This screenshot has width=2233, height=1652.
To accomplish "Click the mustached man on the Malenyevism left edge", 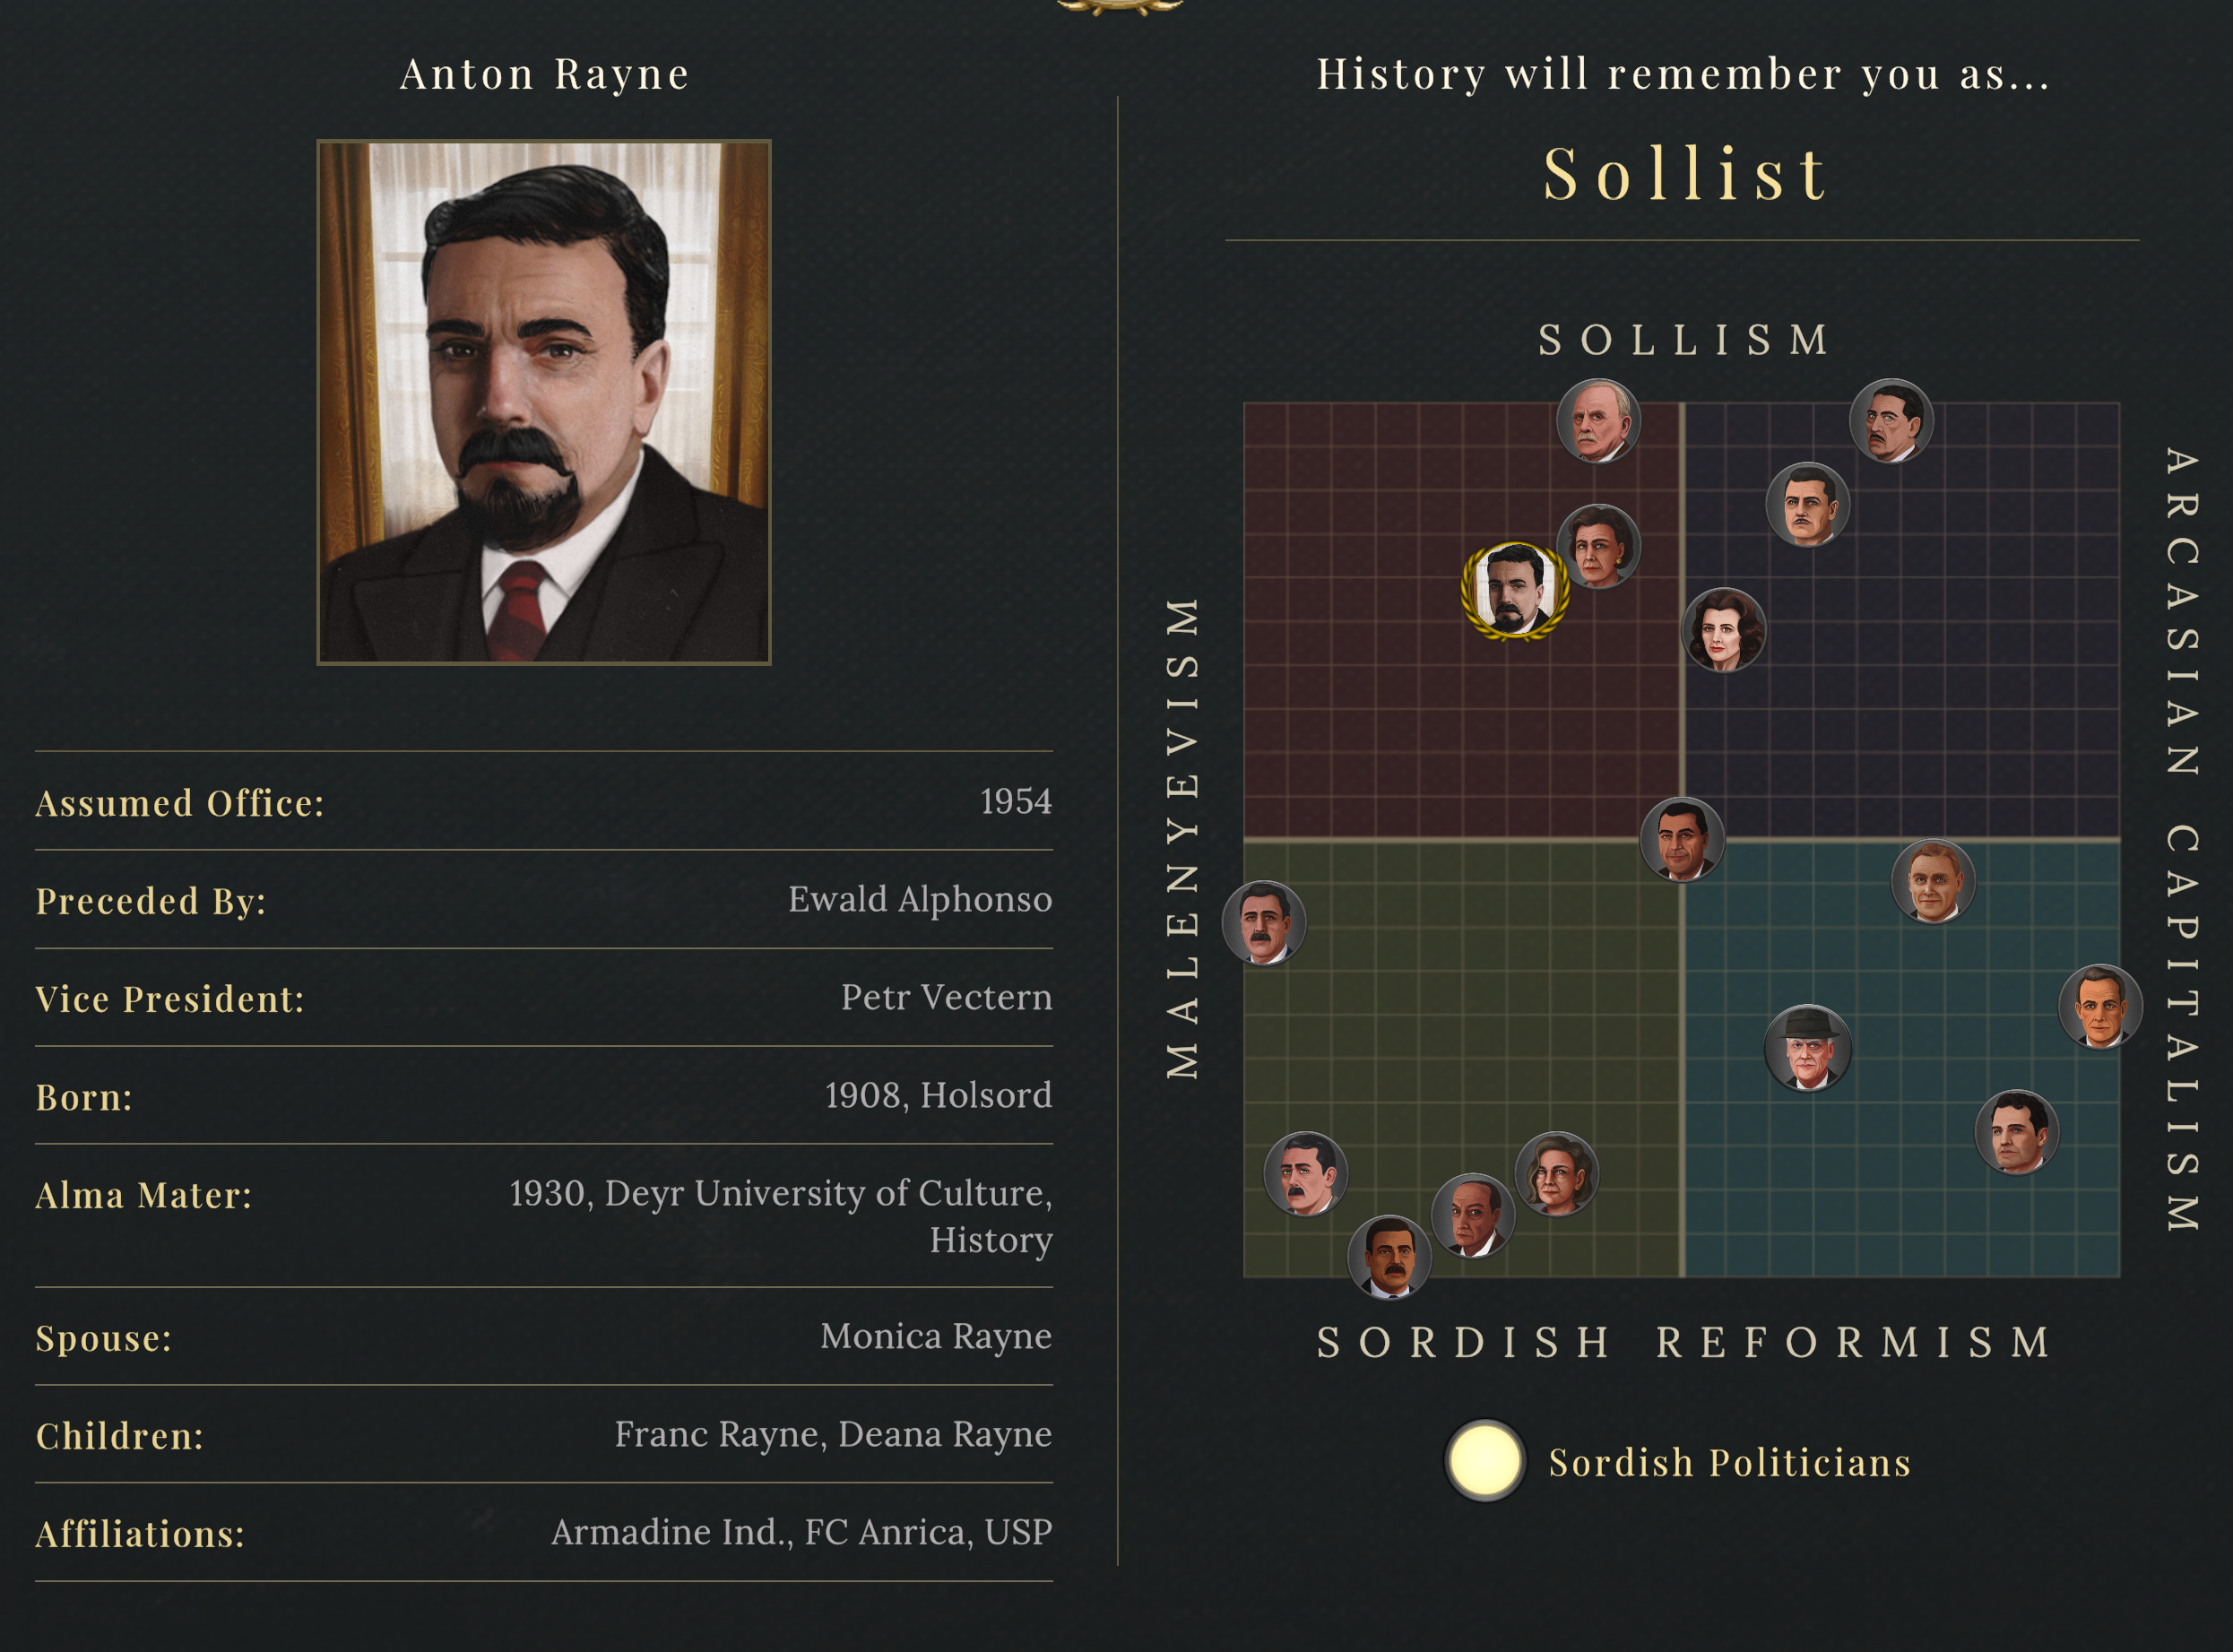I will tap(1264, 923).
